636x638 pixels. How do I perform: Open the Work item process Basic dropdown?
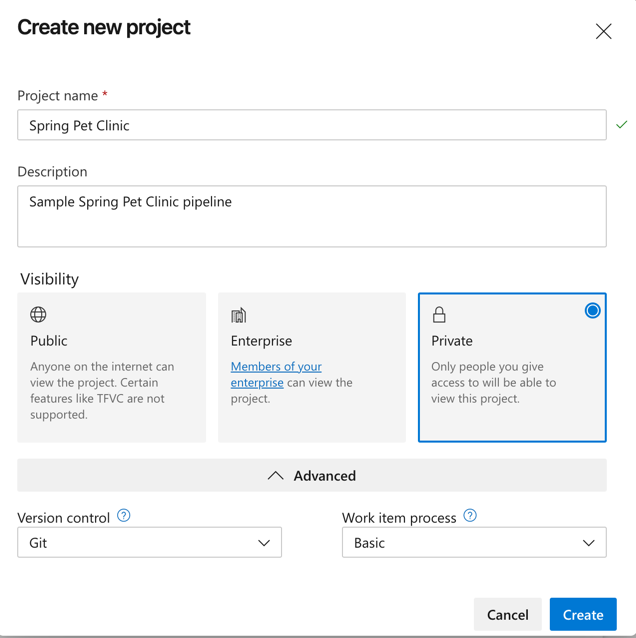474,543
